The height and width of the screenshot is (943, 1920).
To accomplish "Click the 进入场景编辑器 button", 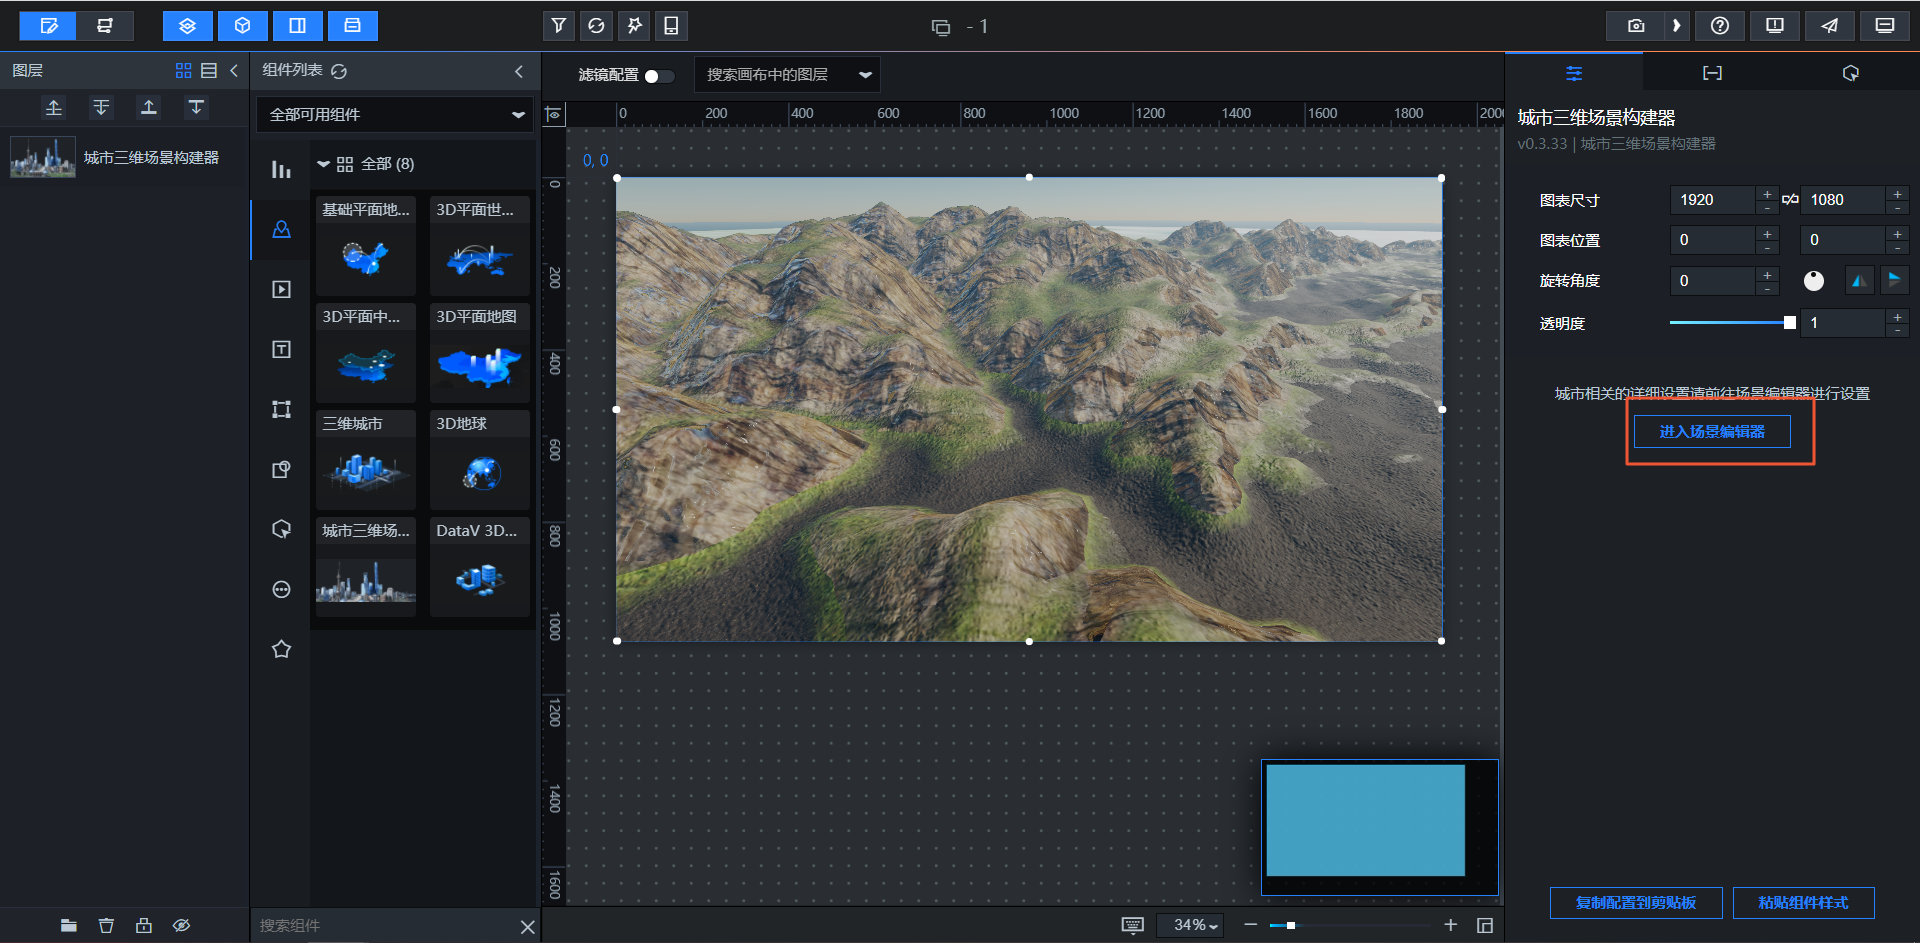I will click(x=1711, y=432).
